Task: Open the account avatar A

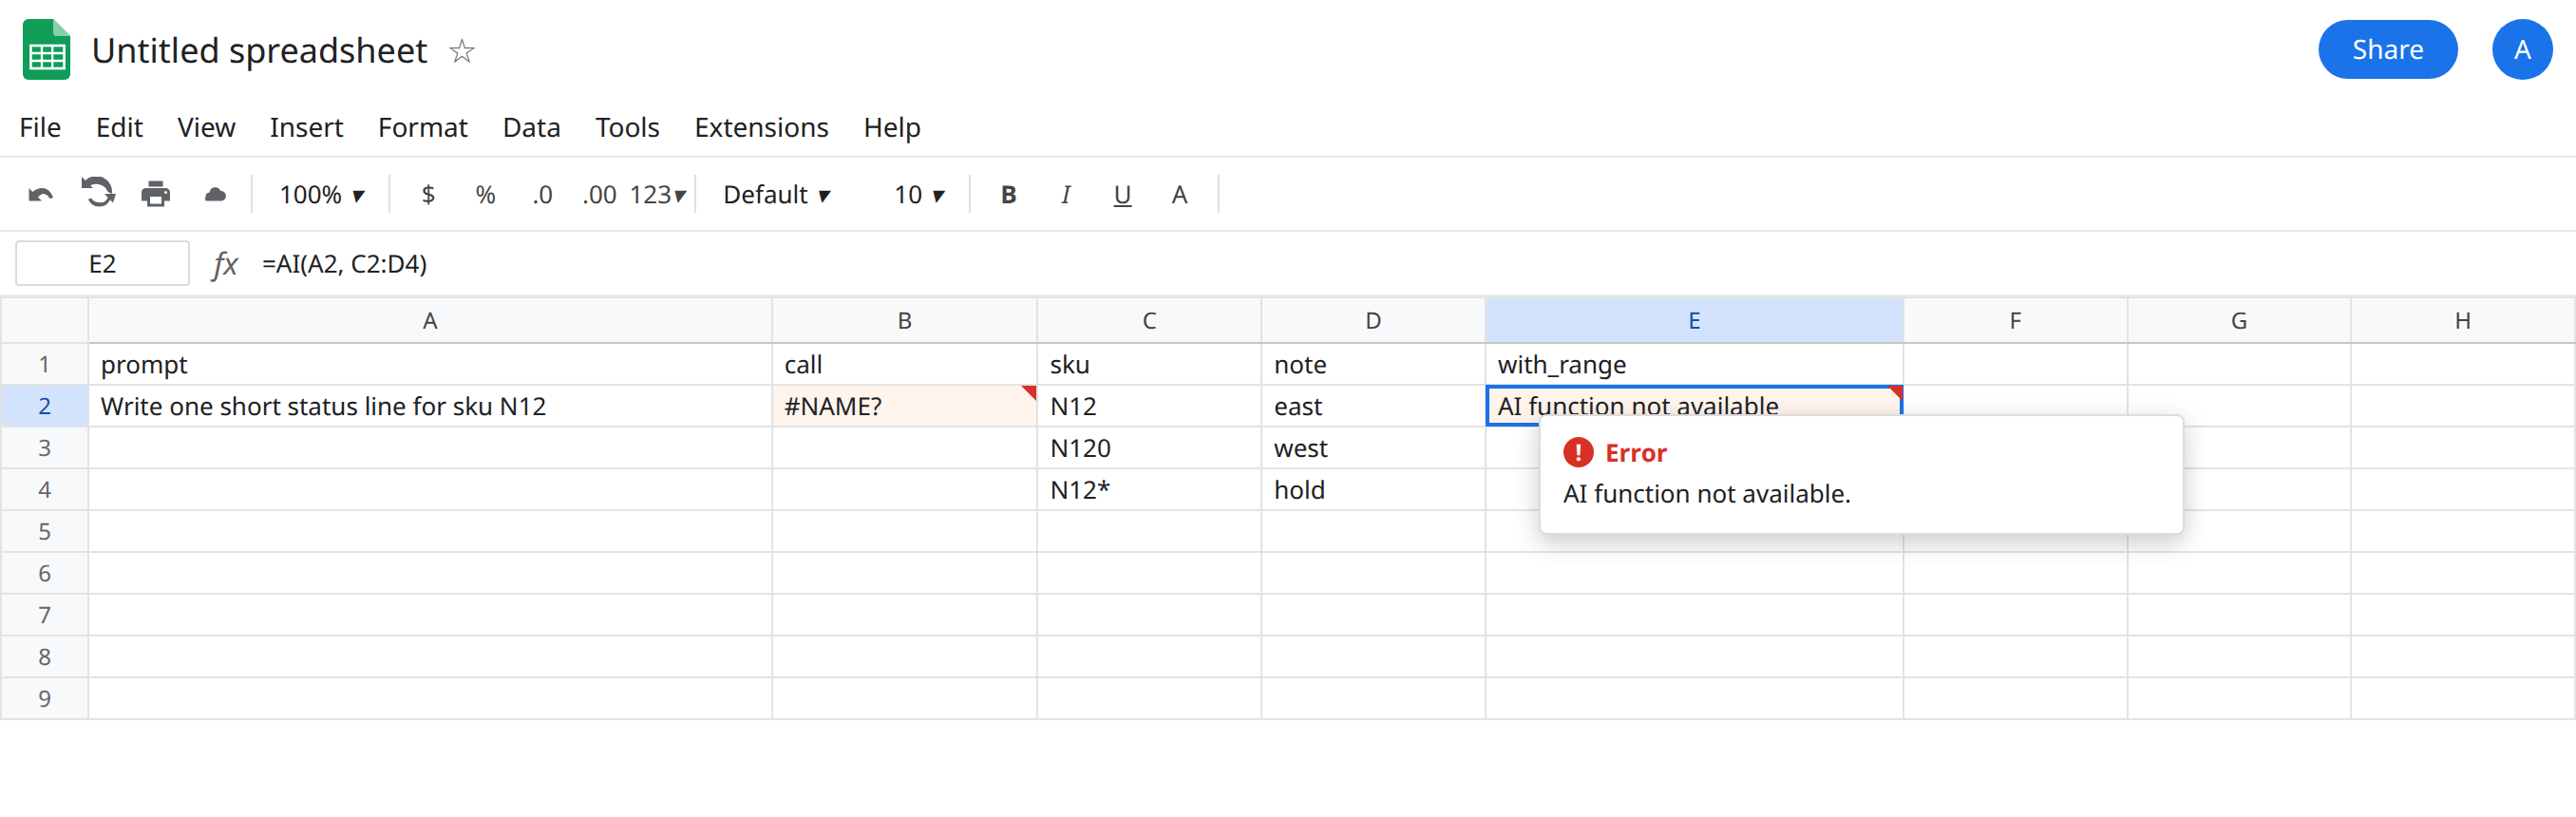Action: click(2521, 49)
